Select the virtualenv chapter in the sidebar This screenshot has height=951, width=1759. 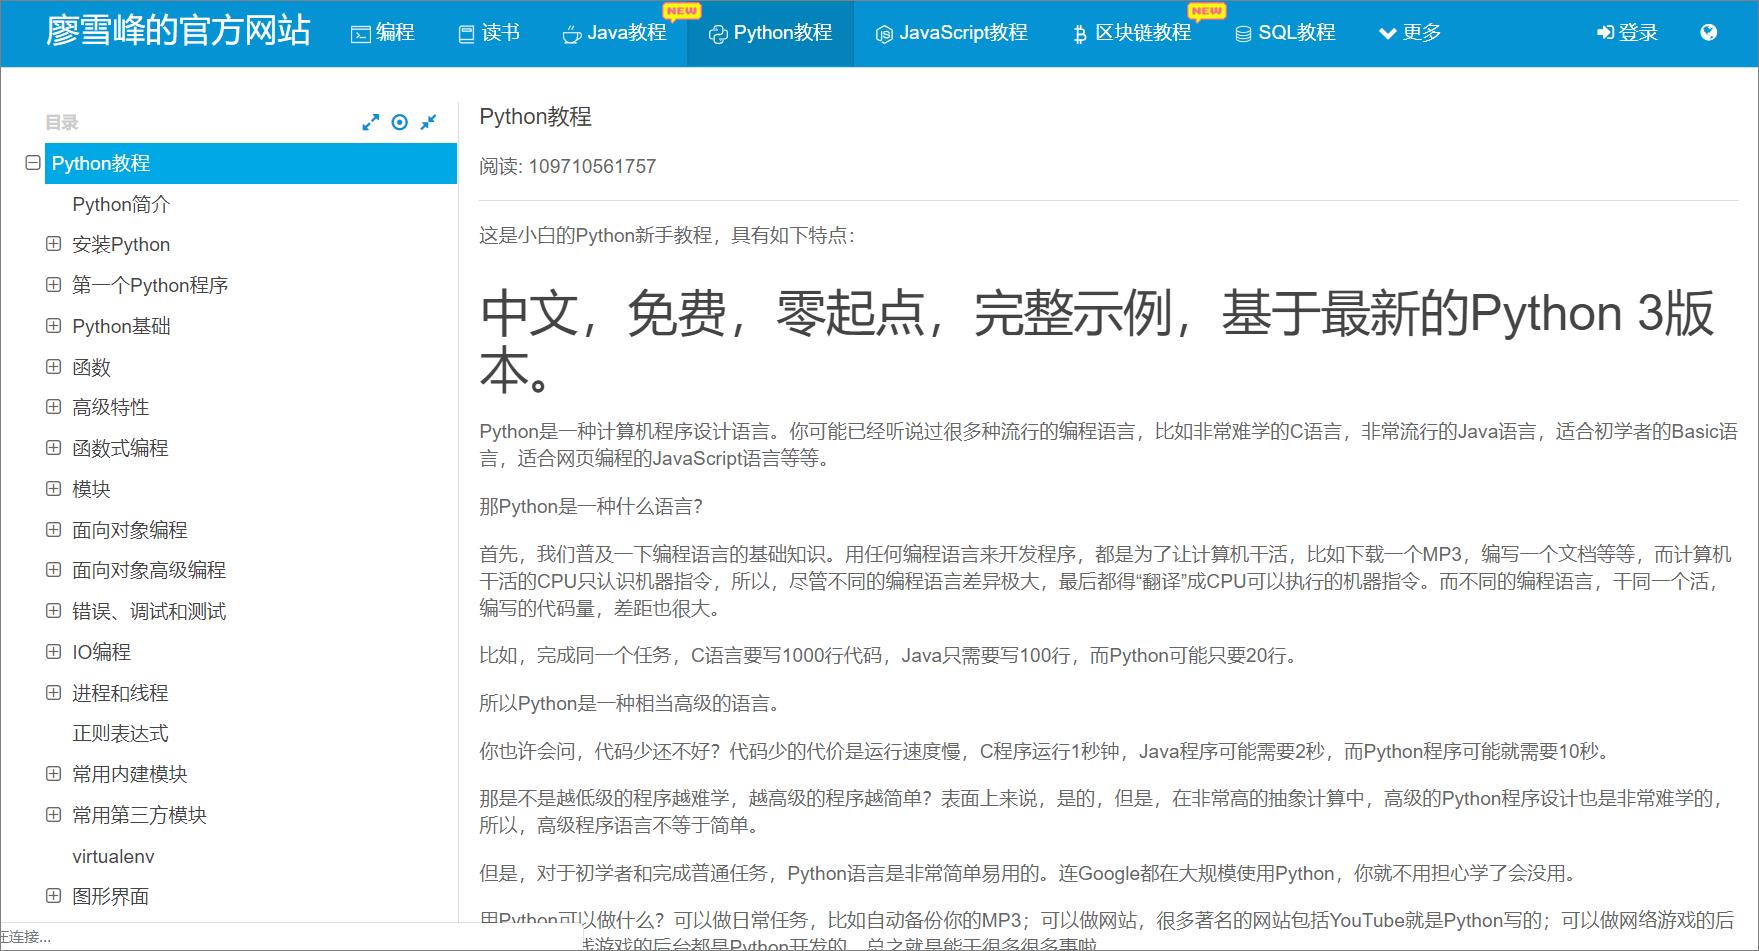pos(115,856)
